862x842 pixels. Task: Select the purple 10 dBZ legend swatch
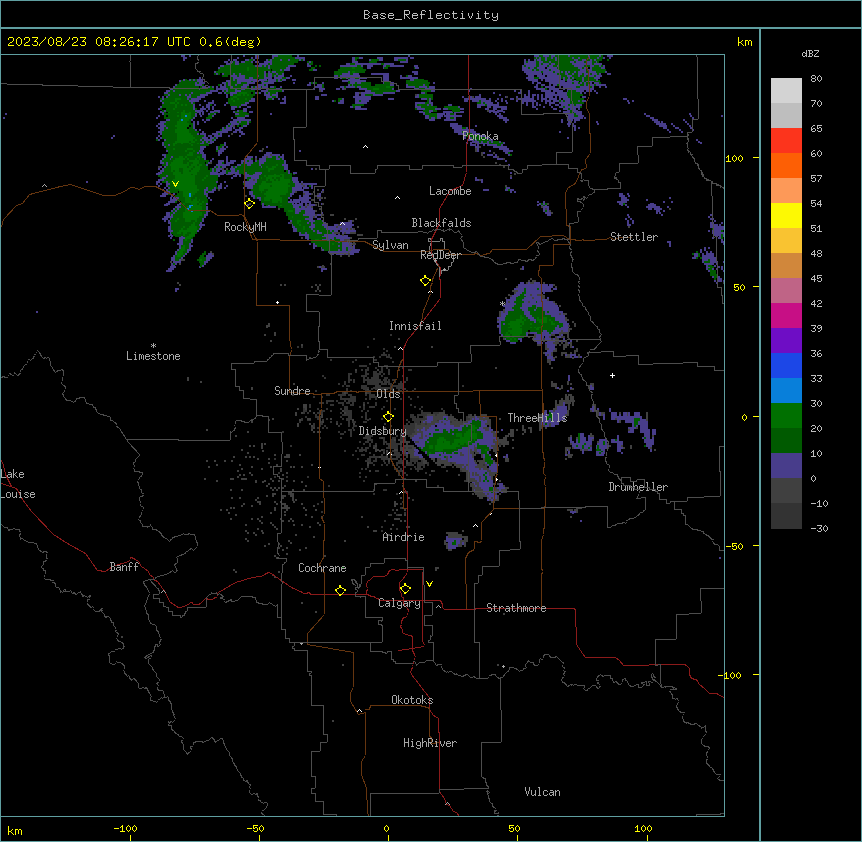786,466
